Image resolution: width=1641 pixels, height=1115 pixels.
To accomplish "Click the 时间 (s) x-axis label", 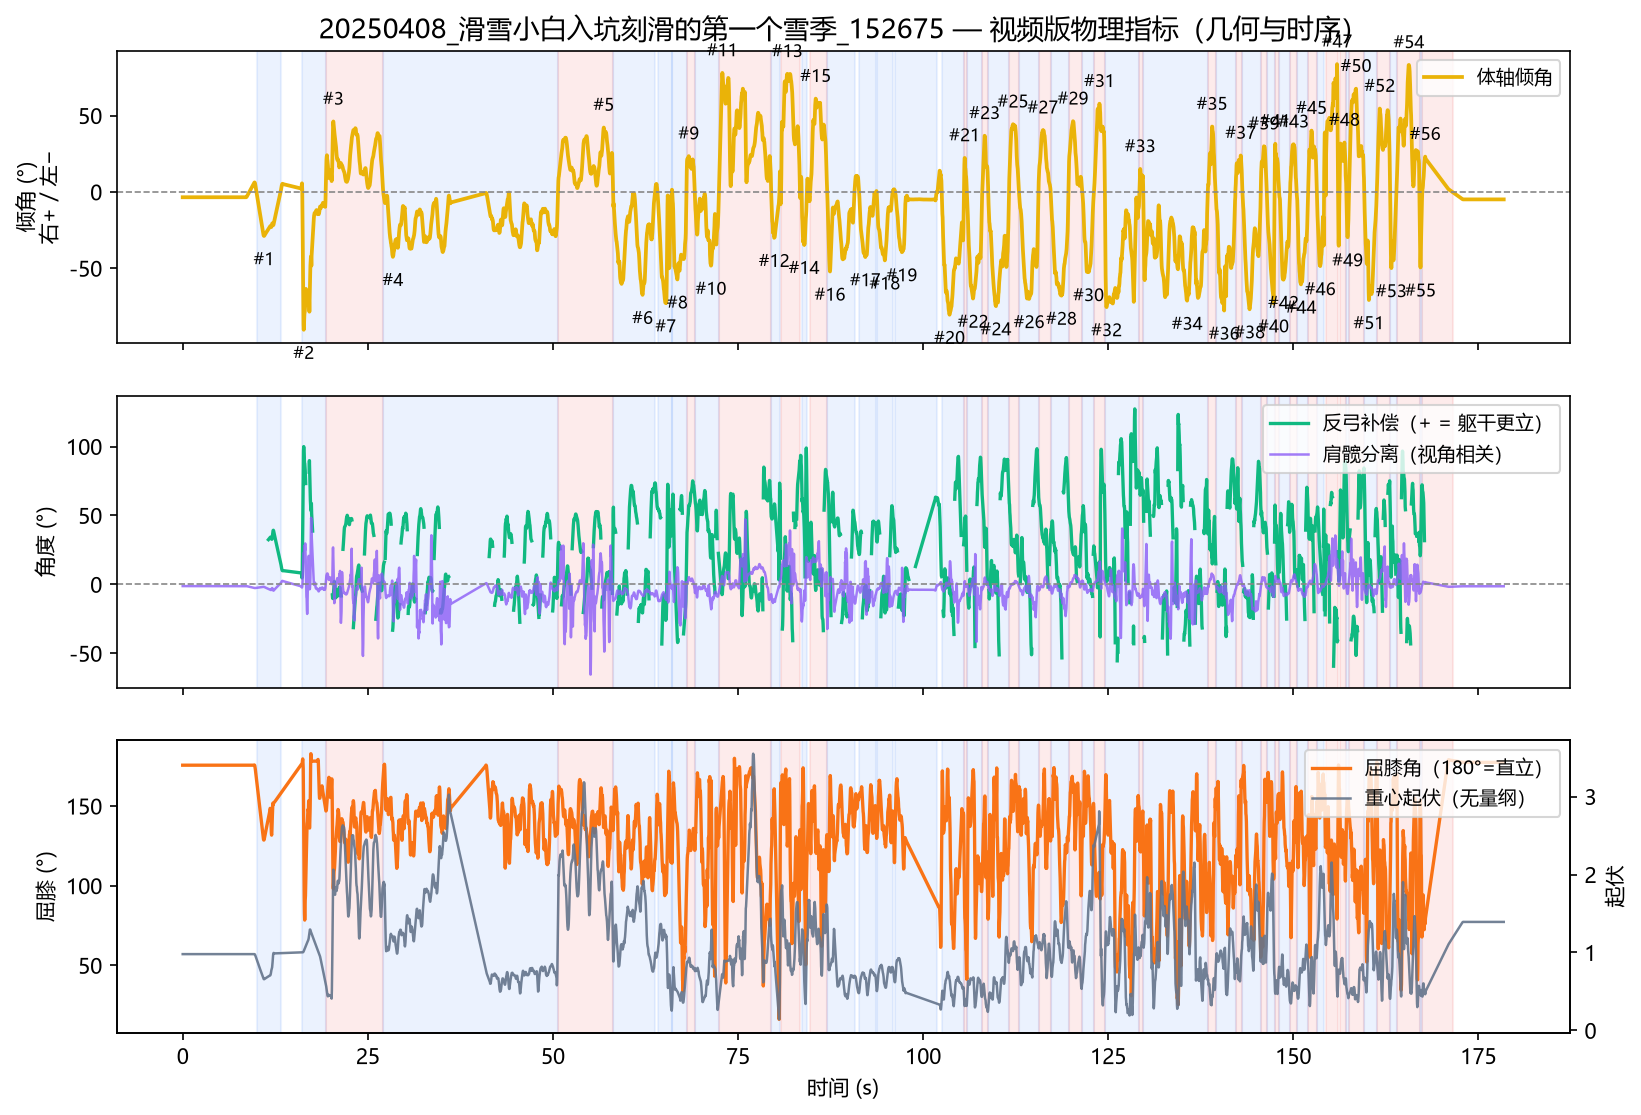I will click(x=843, y=1088).
